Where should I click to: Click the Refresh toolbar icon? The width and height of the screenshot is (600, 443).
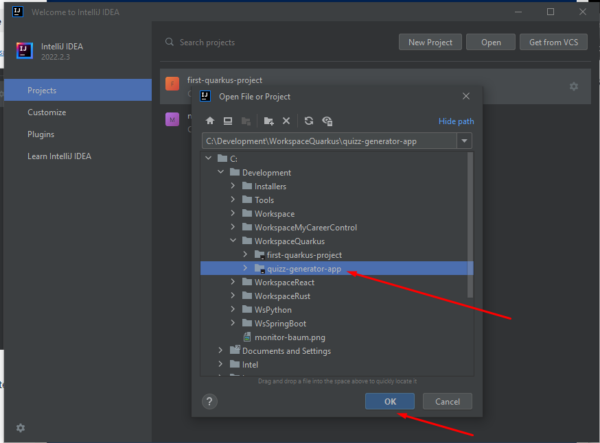click(309, 121)
